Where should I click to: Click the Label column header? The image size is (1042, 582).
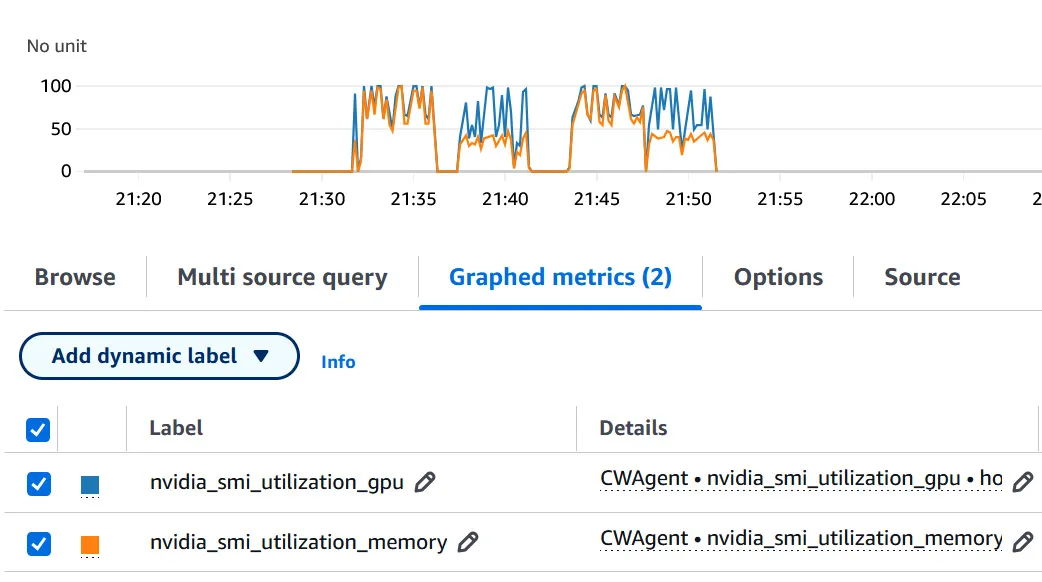175,428
